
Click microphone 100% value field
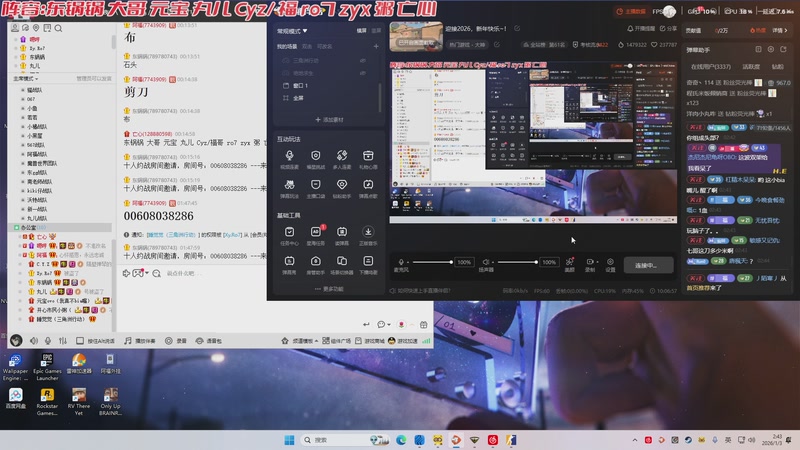pyautogui.click(x=464, y=262)
